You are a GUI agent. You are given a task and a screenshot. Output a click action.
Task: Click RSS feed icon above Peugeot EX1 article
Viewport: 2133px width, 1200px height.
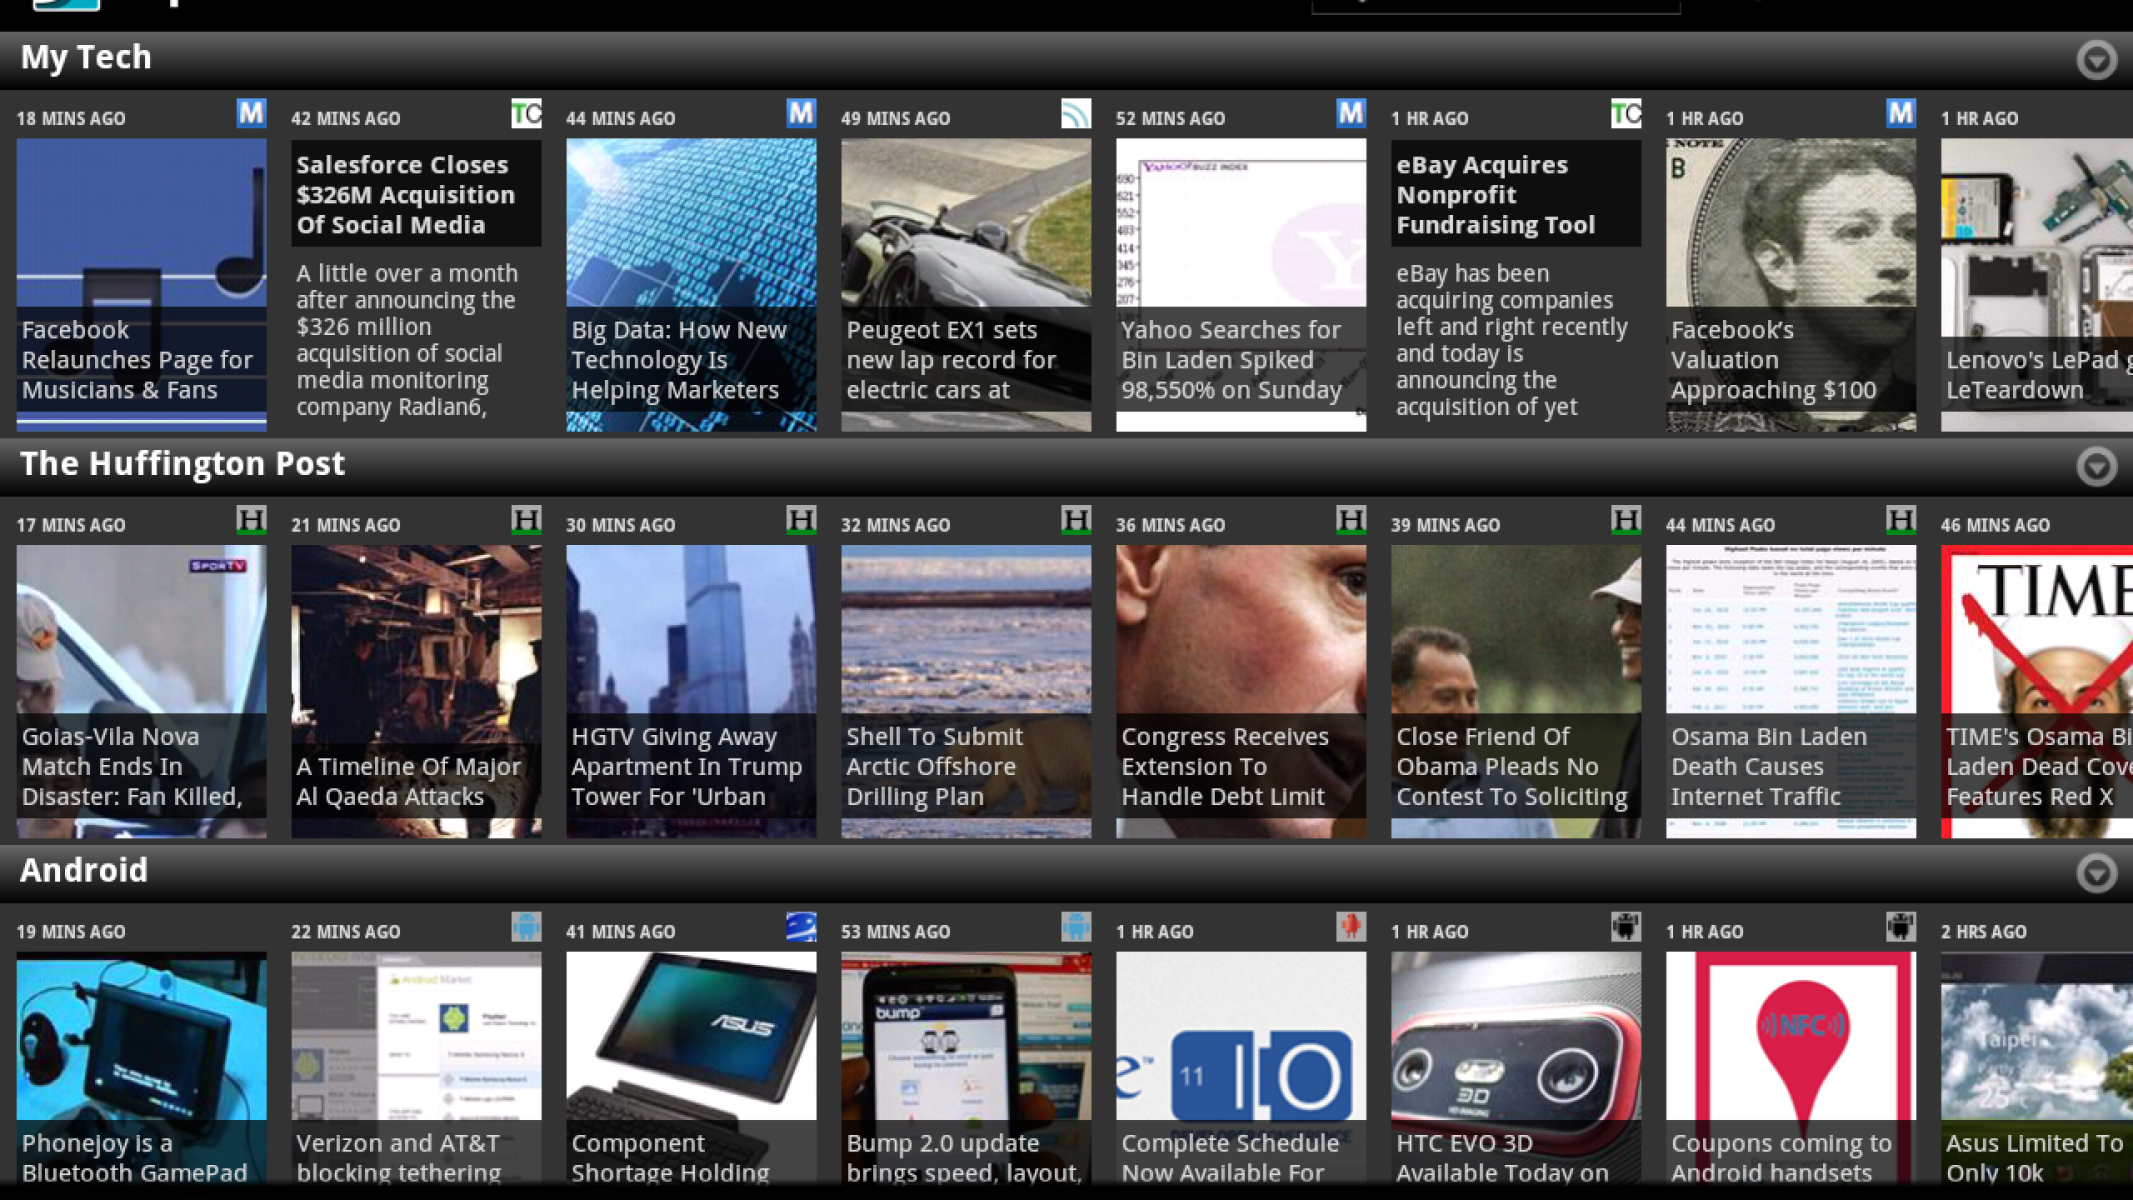pyautogui.click(x=1076, y=114)
